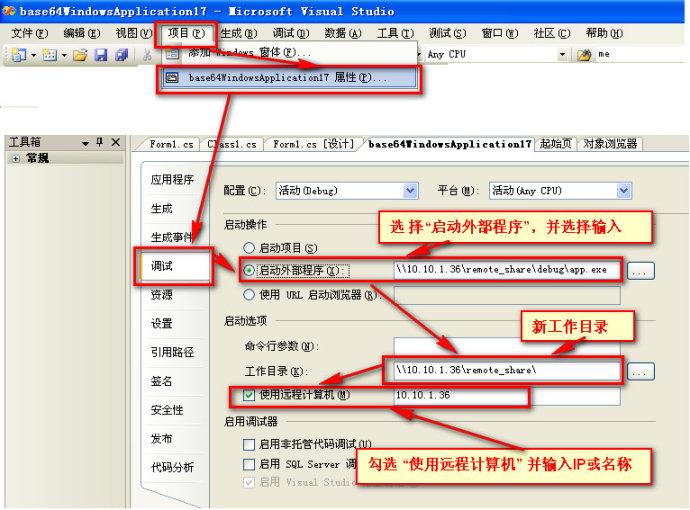Switch to the Class1.cs tab

coord(232,144)
